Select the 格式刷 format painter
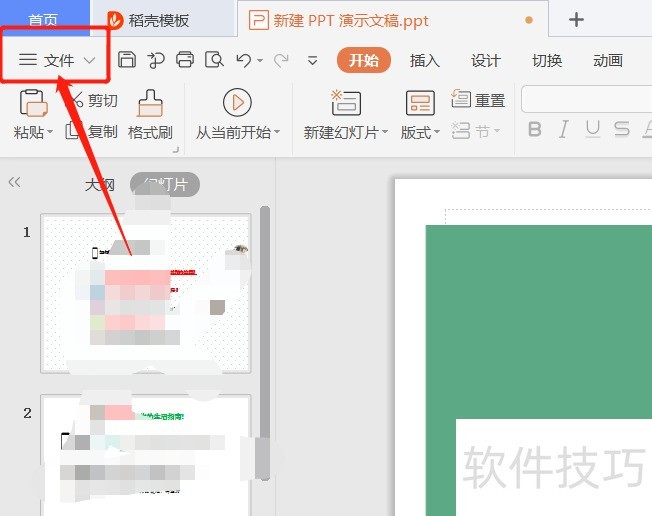Viewport: 652px width, 516px height. click(x=150, y=115)
